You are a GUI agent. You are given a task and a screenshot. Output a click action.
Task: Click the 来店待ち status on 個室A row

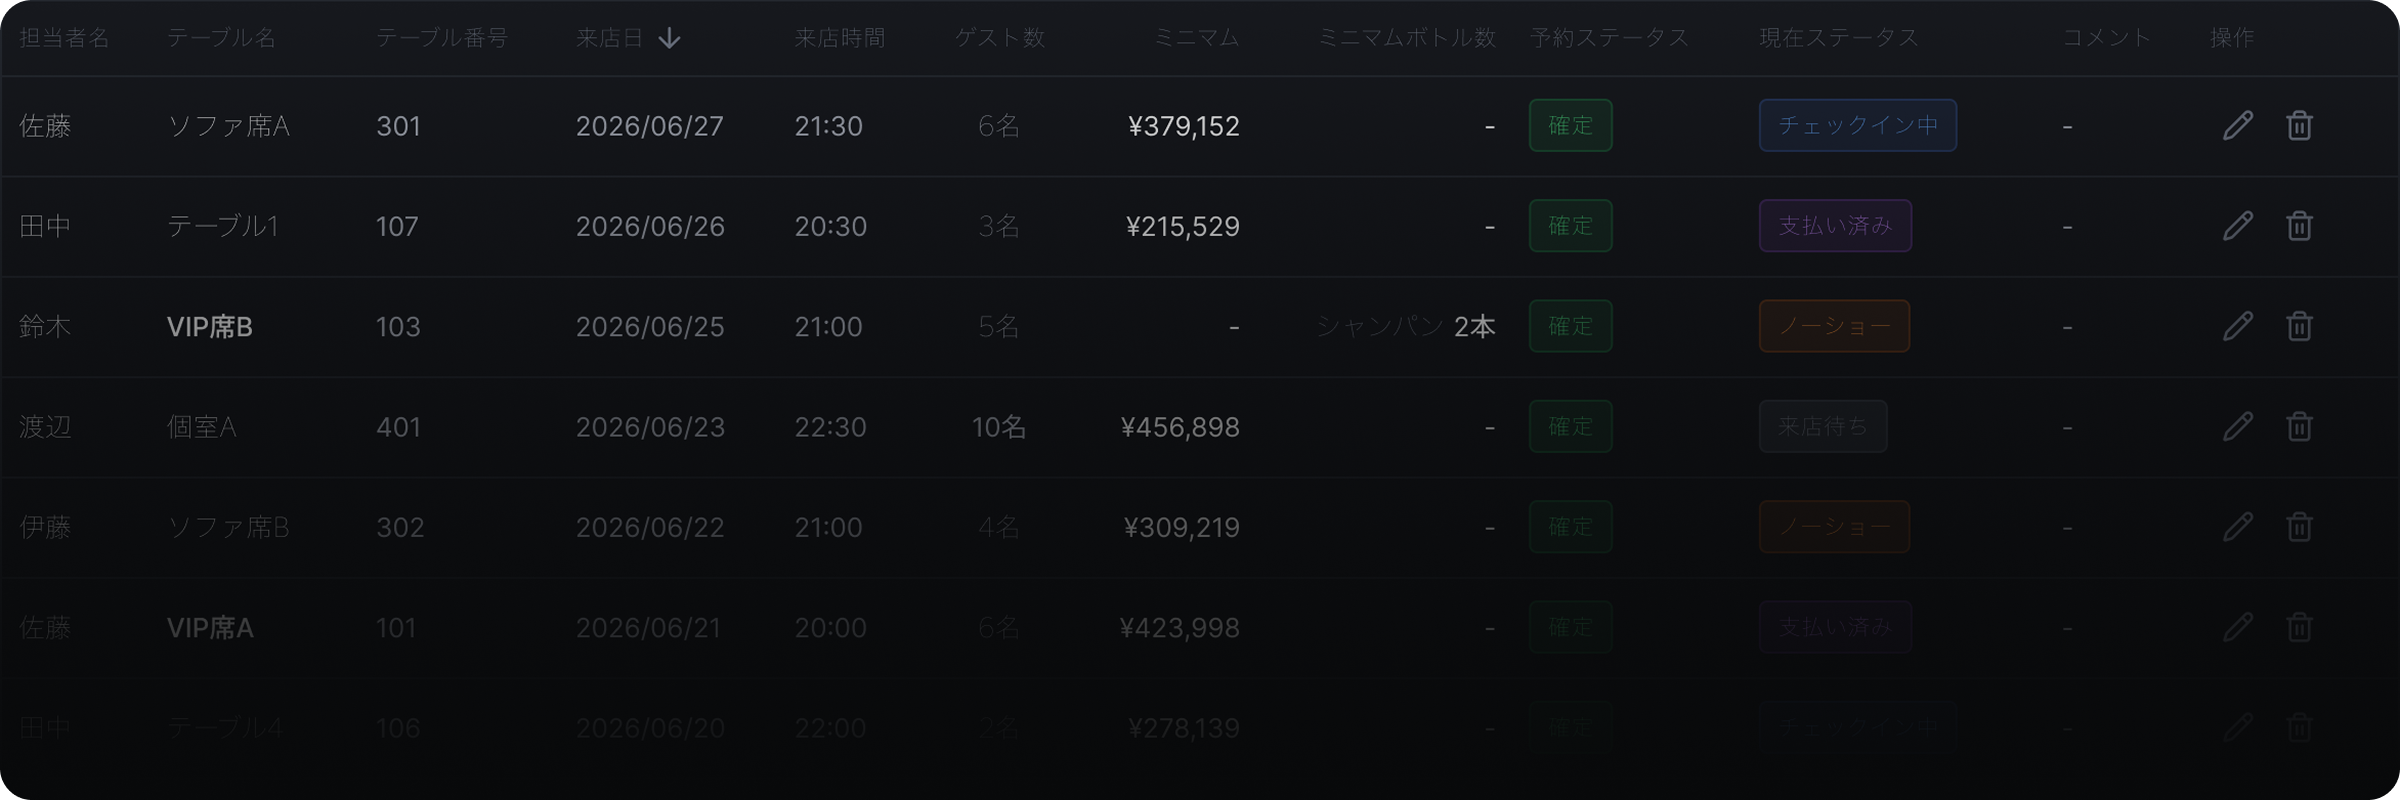[x=1822, y=427]
